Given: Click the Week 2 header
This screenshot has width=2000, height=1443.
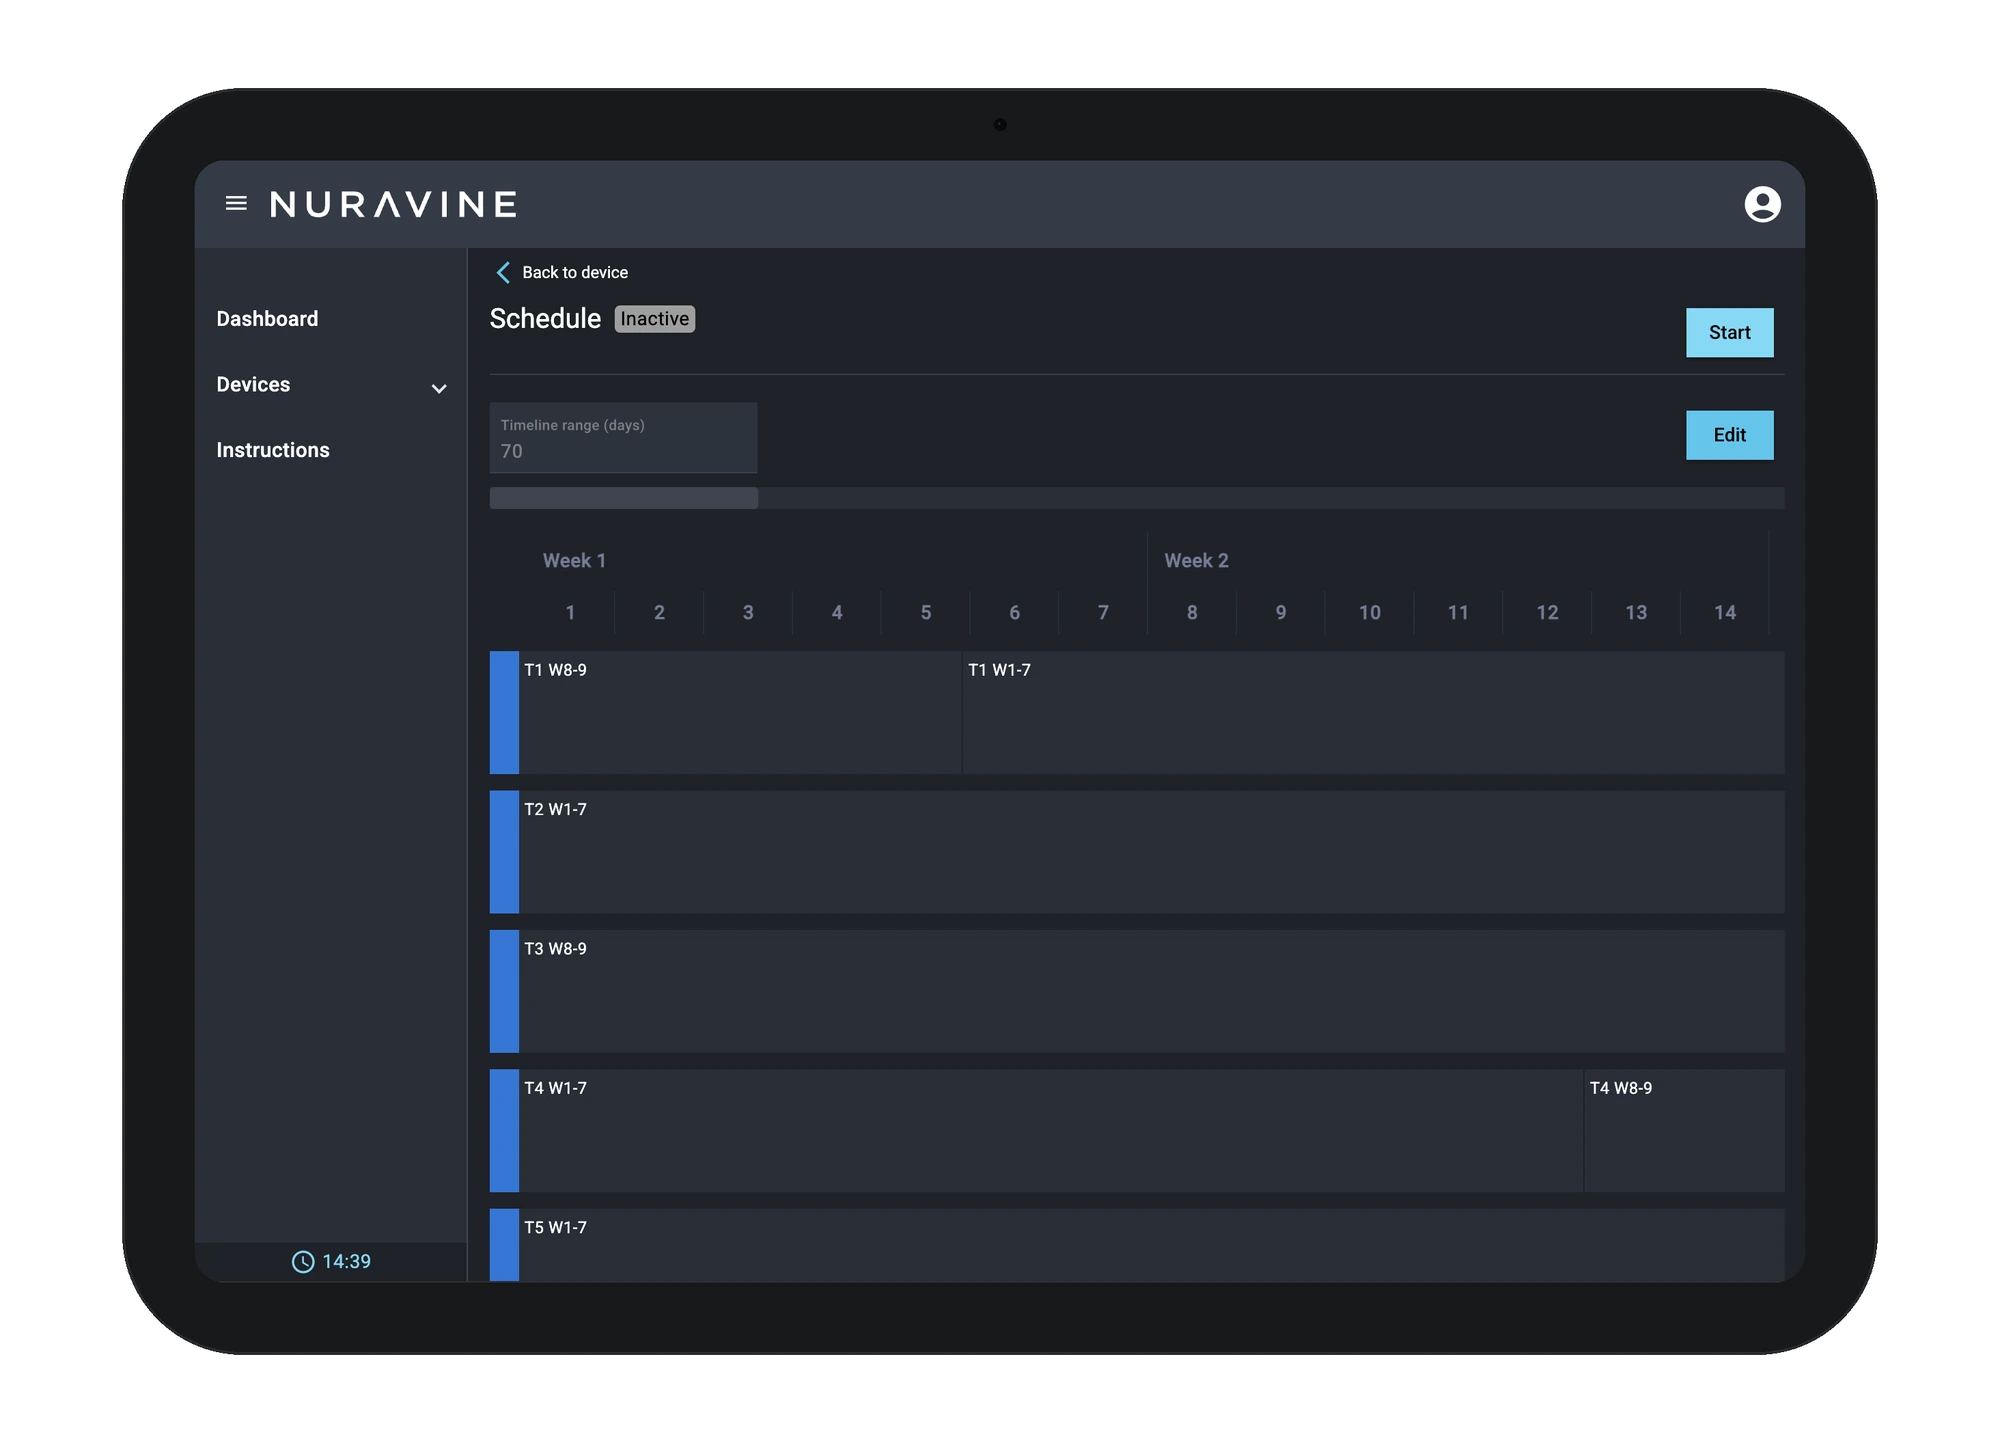Looking at the screenshot, I should tap(1196, 561).
